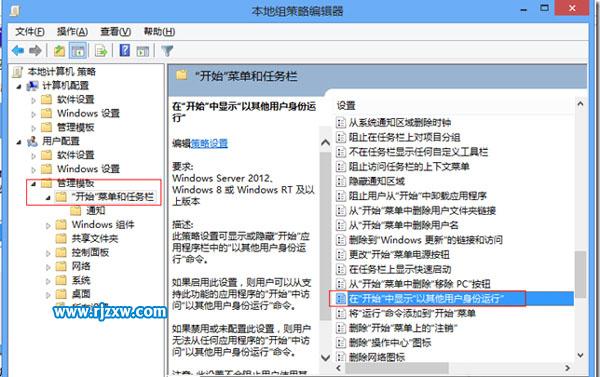Select policy 将"运行"命令添加到"开始"菜单
This screenshot has width=600, height=377.
coord(412,313)
